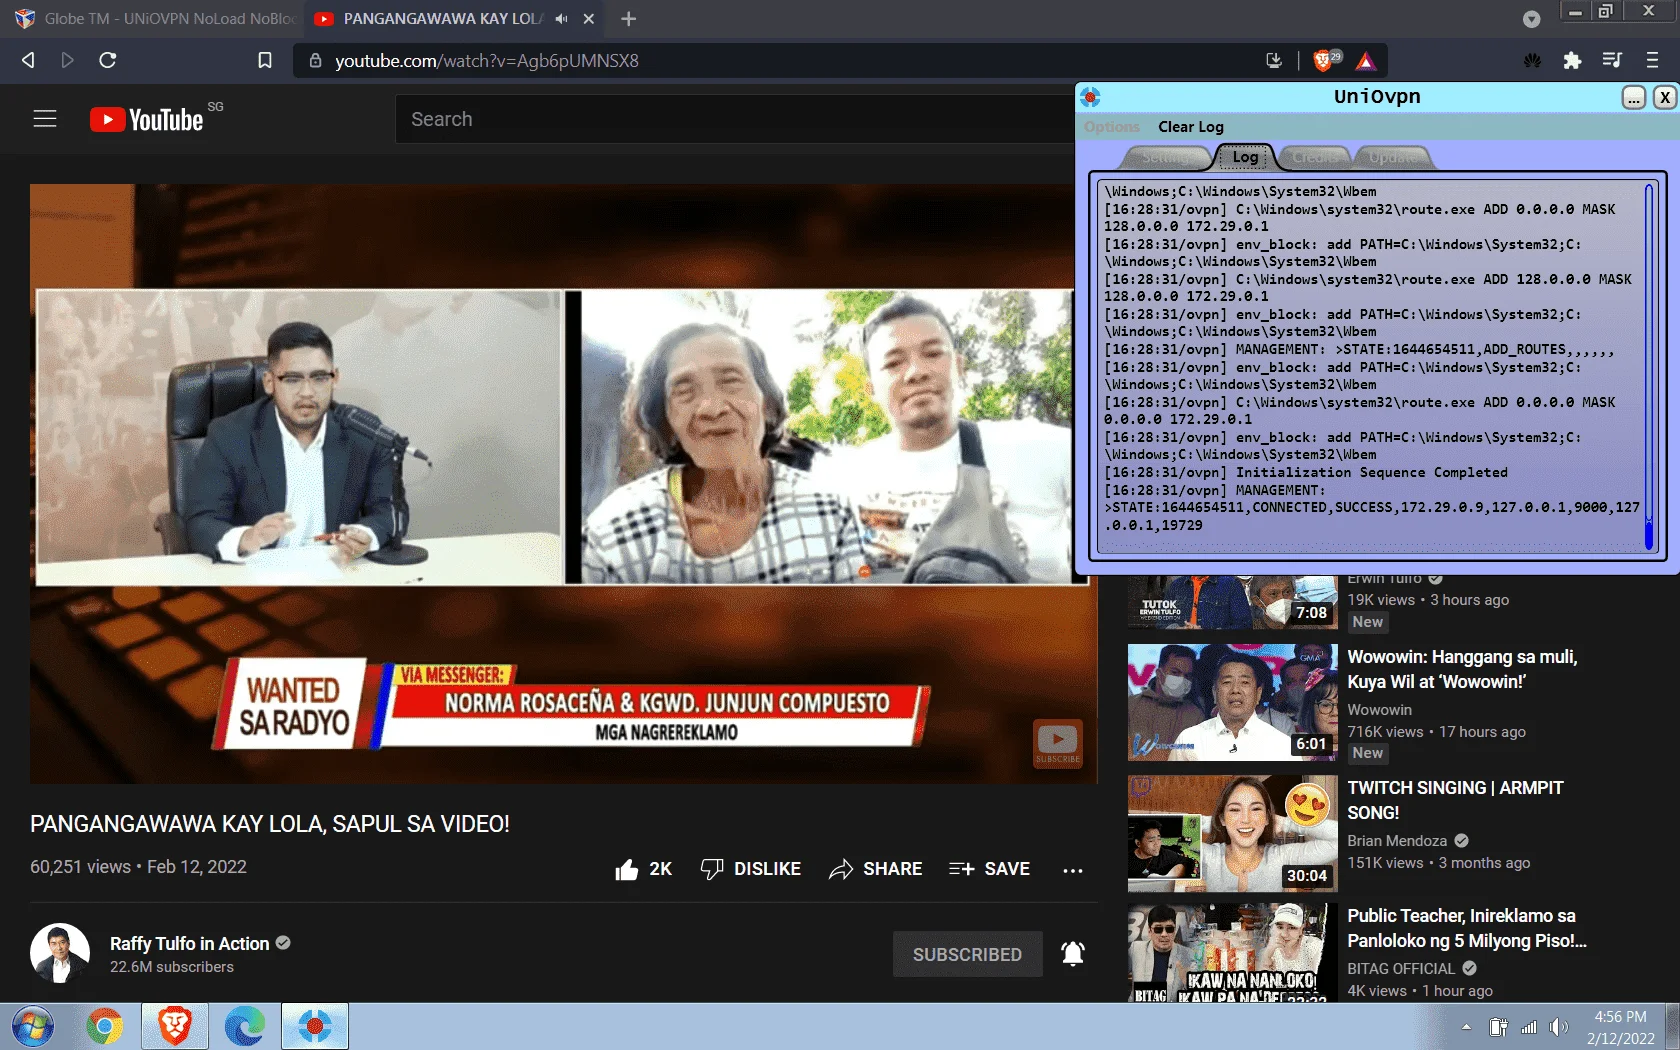Open the Twitch Singing 30:04 thumbnail

(x=1232, y=833)
